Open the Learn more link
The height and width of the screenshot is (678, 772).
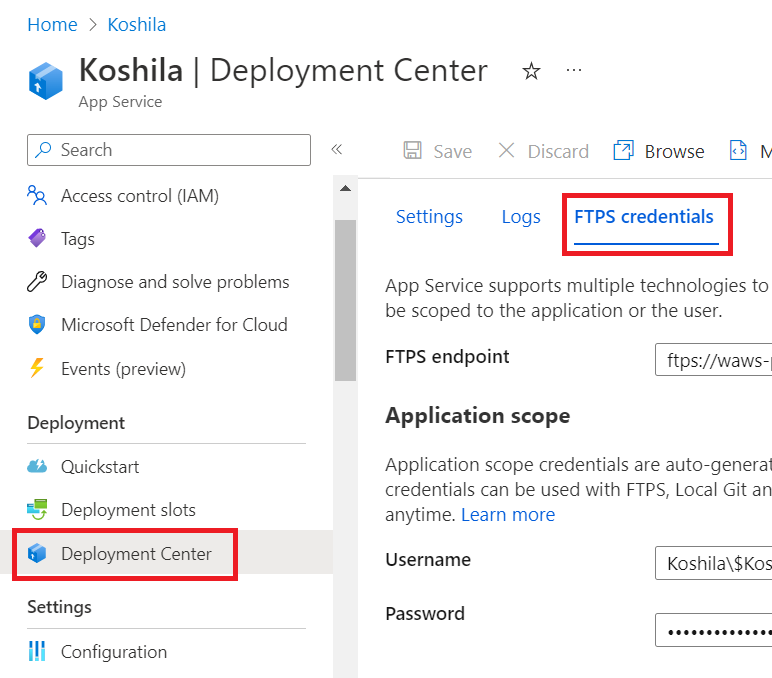pyautogui.click(x=508, y=515)
